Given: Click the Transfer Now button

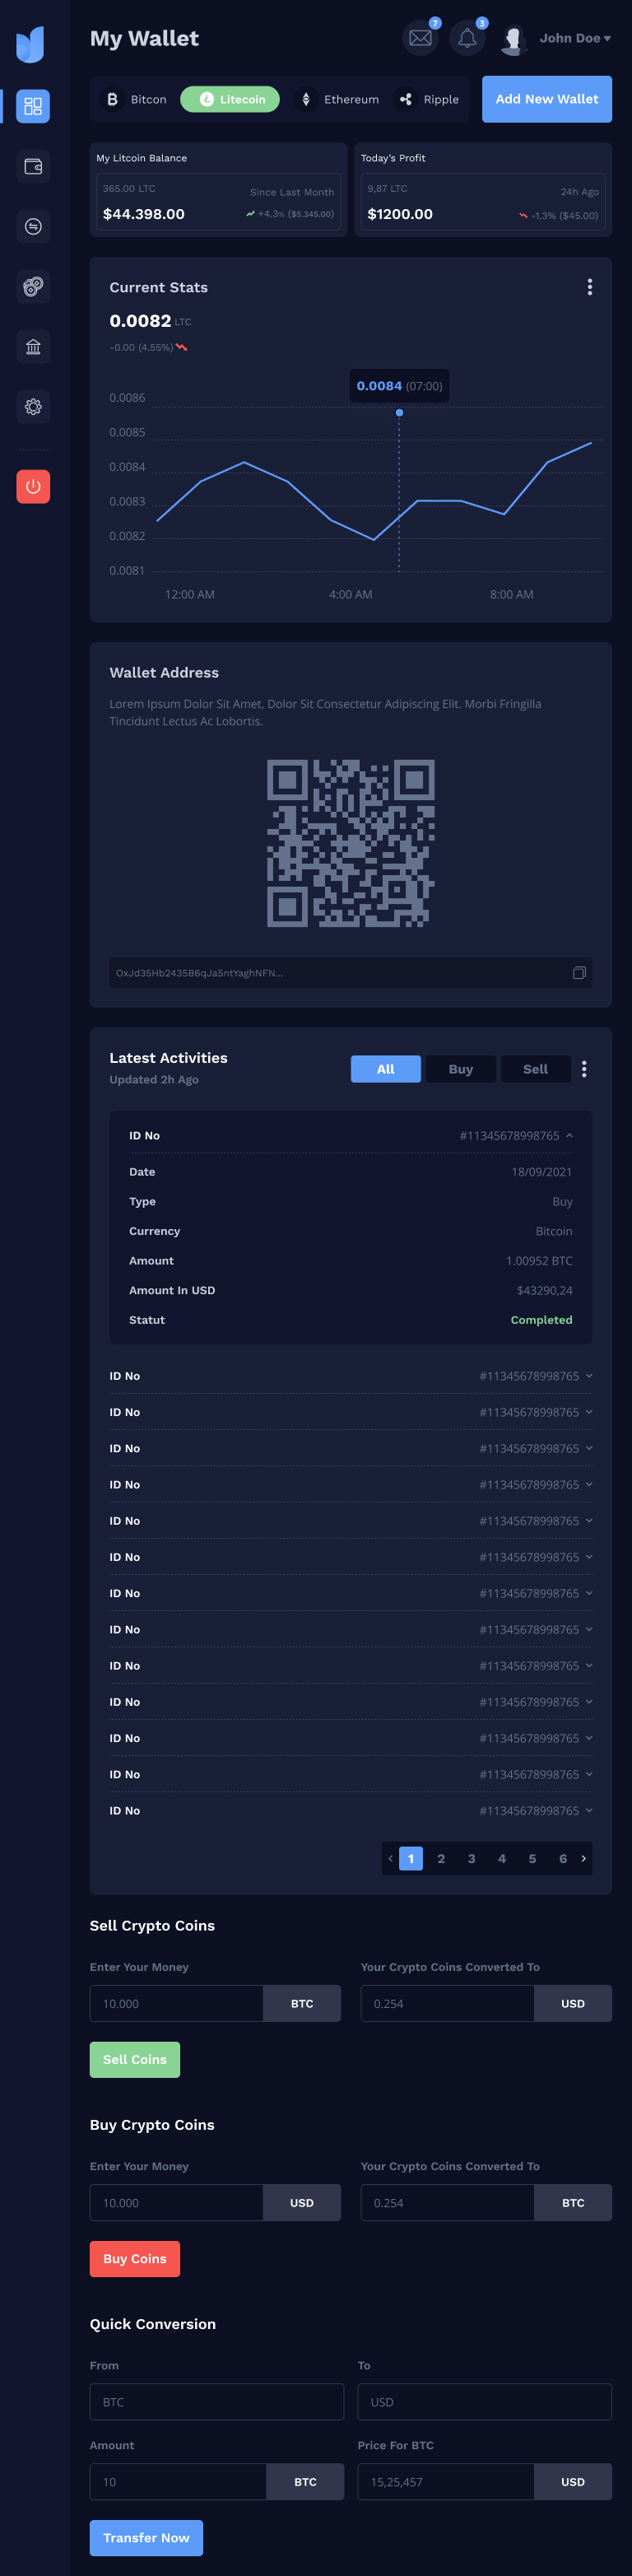Looking at the screenshot, I should tap(146, 2537).
